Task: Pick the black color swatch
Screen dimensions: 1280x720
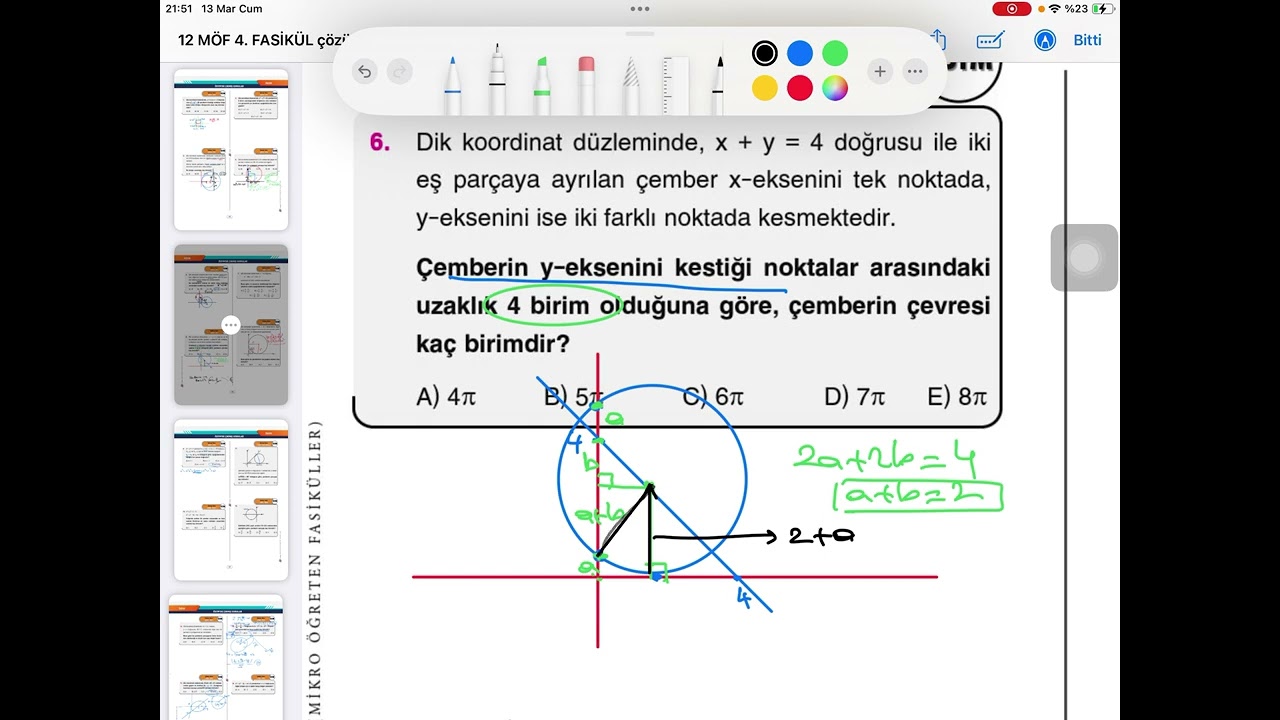Action: [765, 54]
